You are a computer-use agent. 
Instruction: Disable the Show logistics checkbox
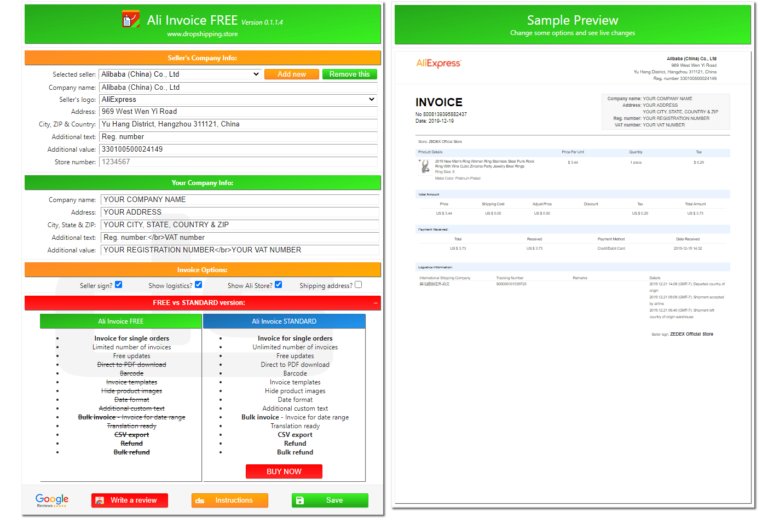click(x=199, y=285)
